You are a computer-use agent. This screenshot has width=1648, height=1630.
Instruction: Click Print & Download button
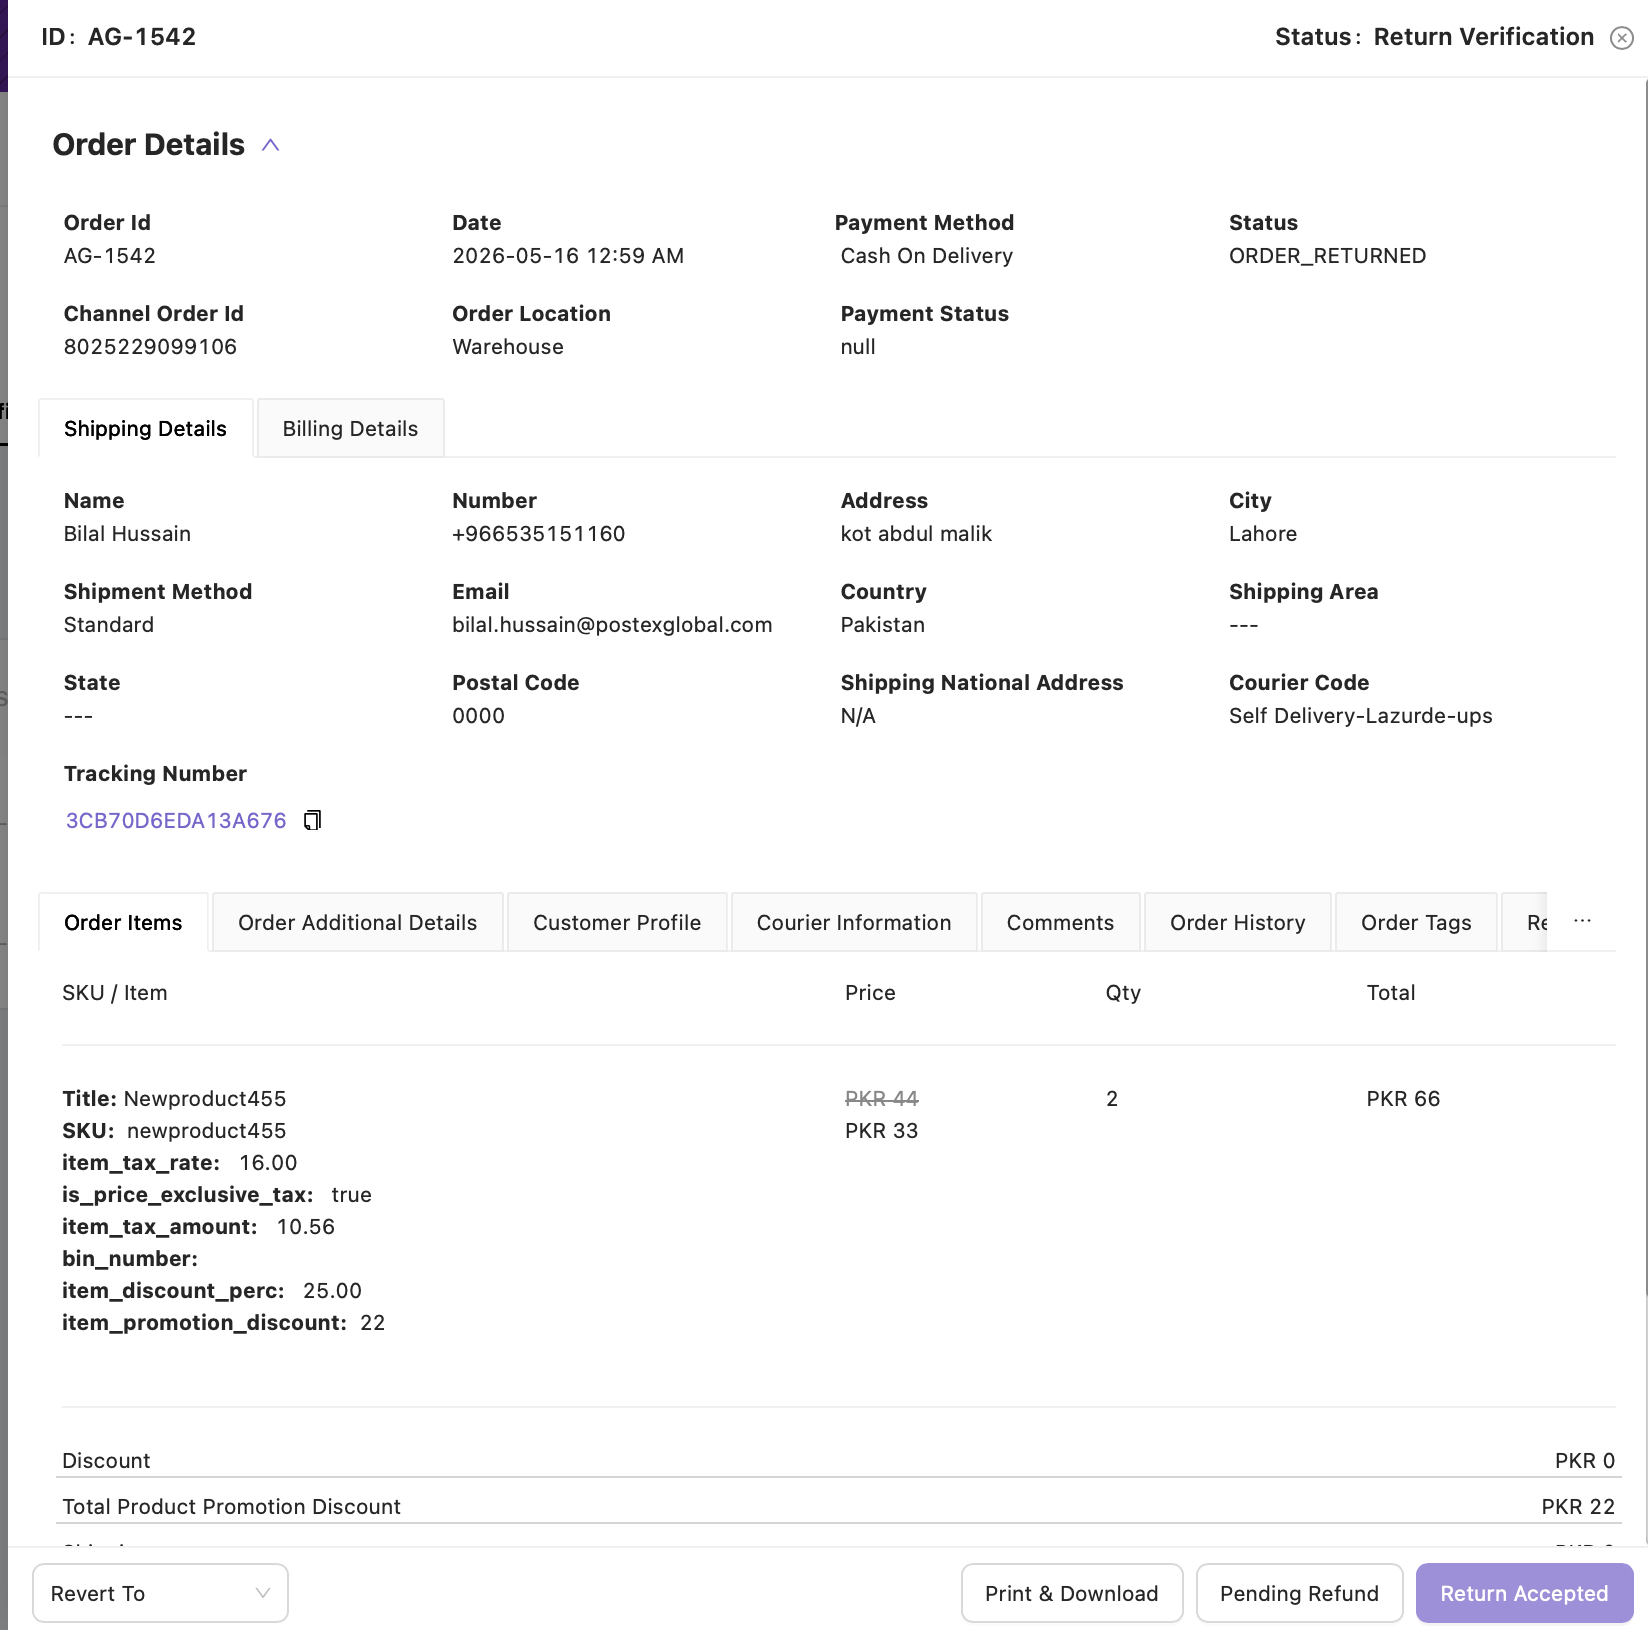point(1072,1593)
